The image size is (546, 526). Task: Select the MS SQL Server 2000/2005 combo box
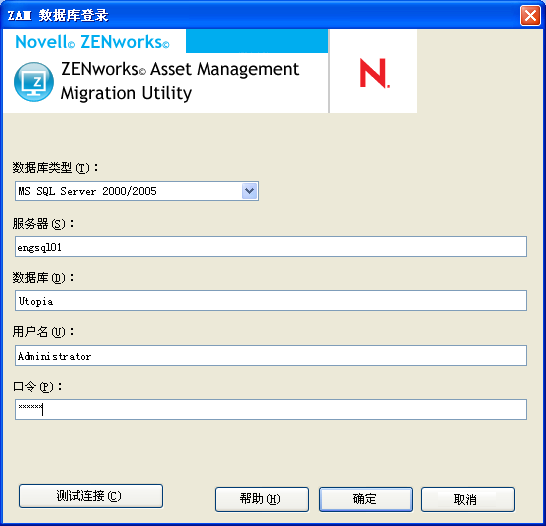click(136, 191)
